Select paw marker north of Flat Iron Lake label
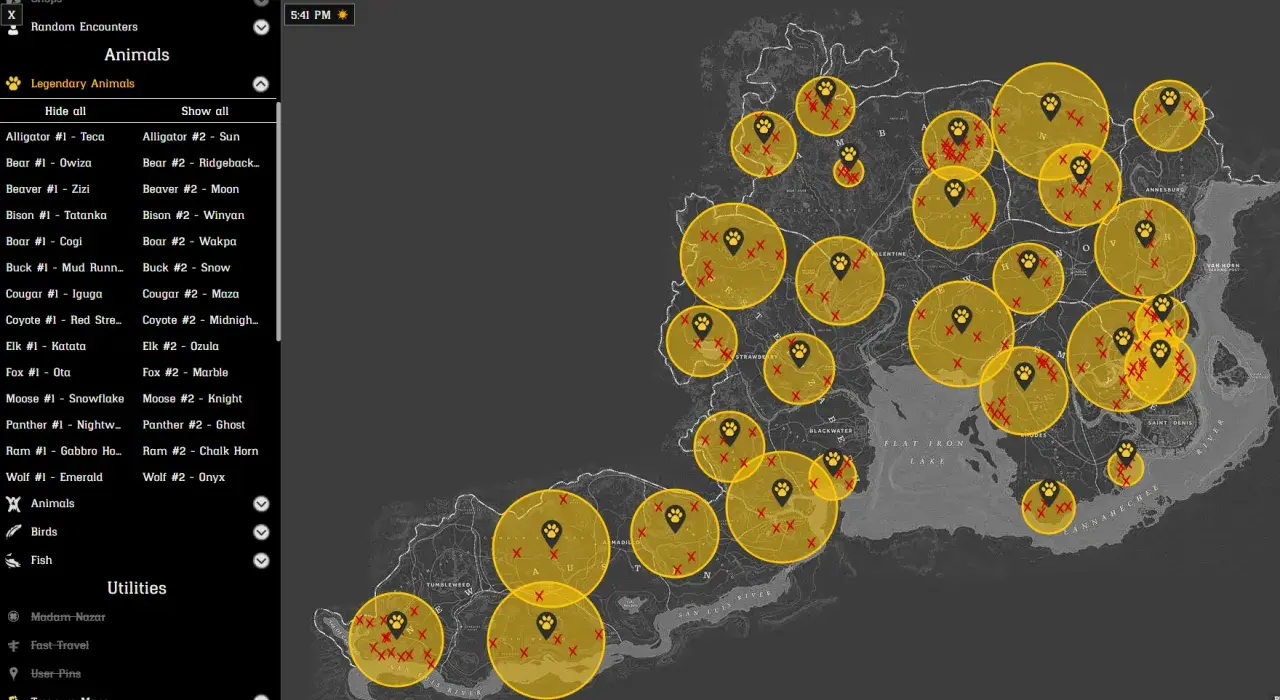 (x=961, y=319)
